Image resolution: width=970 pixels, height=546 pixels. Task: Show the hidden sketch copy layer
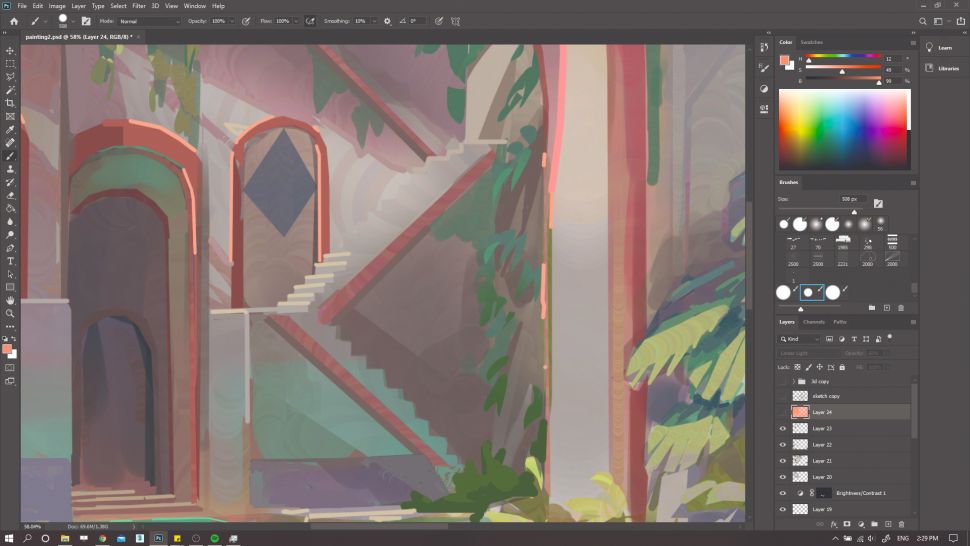[x=783, y=396]
